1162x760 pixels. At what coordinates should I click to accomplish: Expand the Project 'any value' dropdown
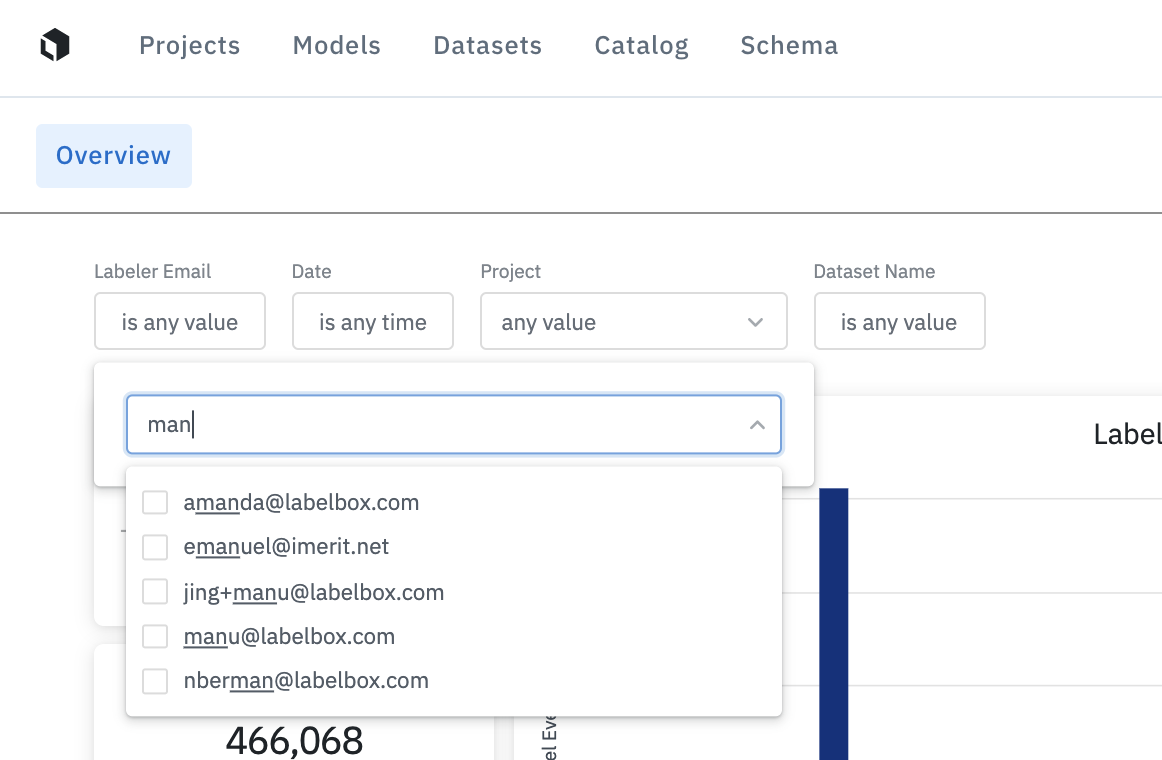point(634,321)
